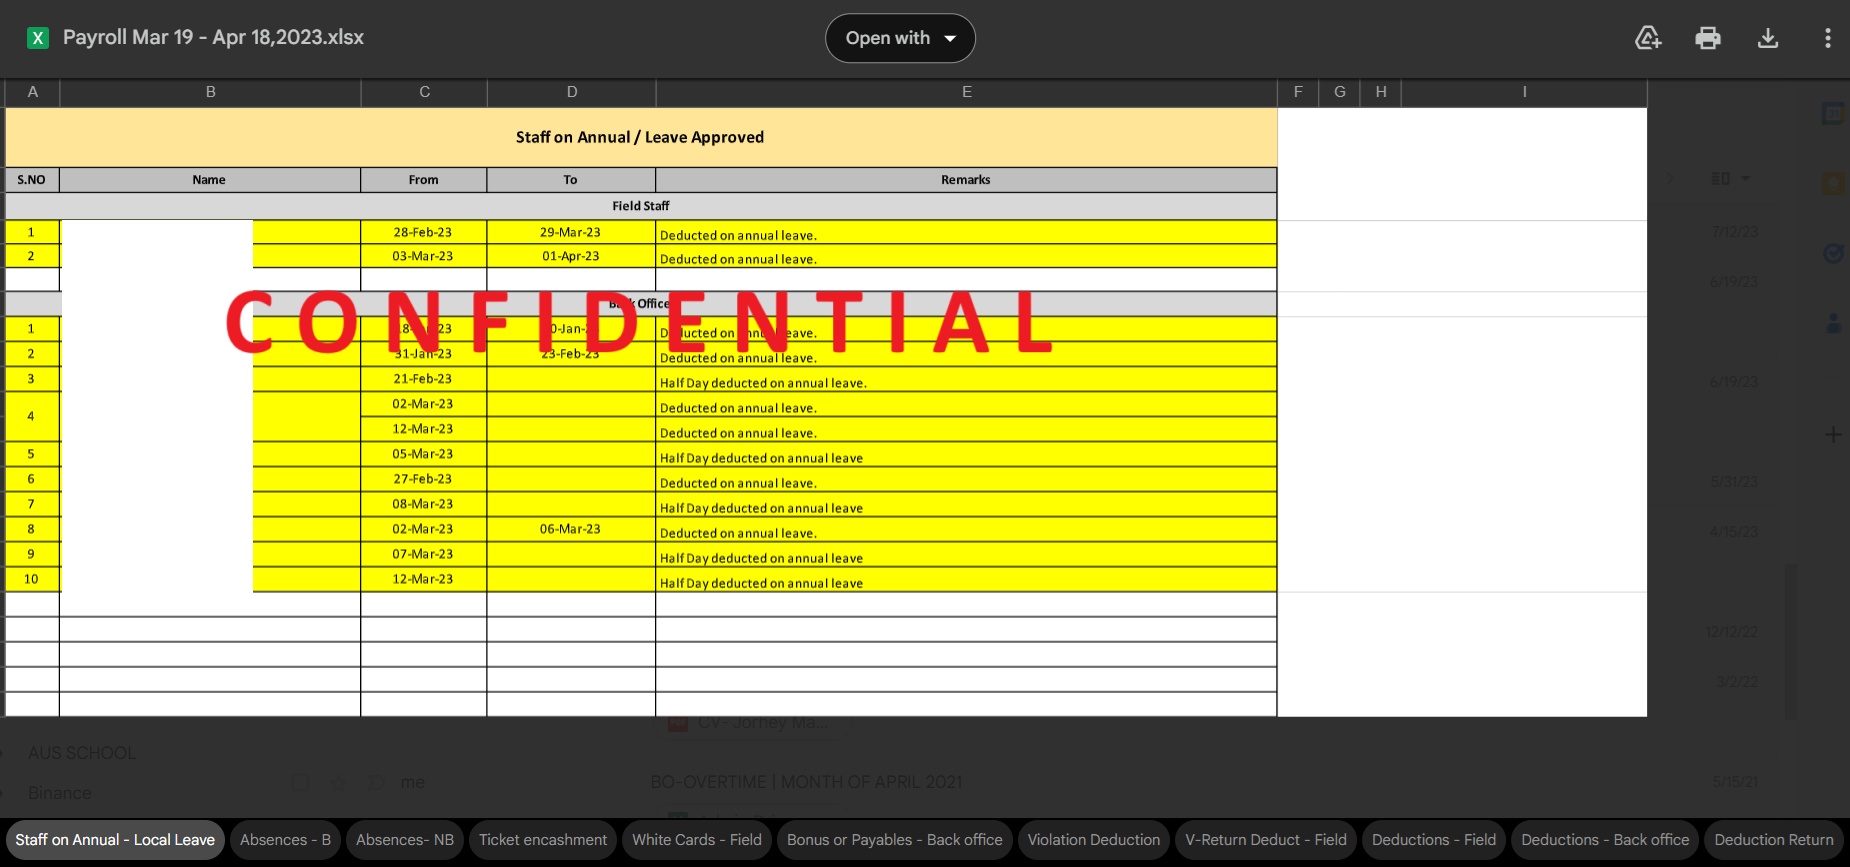Screen dimensions: 1850x867
Task: Click the file name 'Payroll Mar 19 - Apr 18,2023.xlsx'
Action: (x=213, y=38)
